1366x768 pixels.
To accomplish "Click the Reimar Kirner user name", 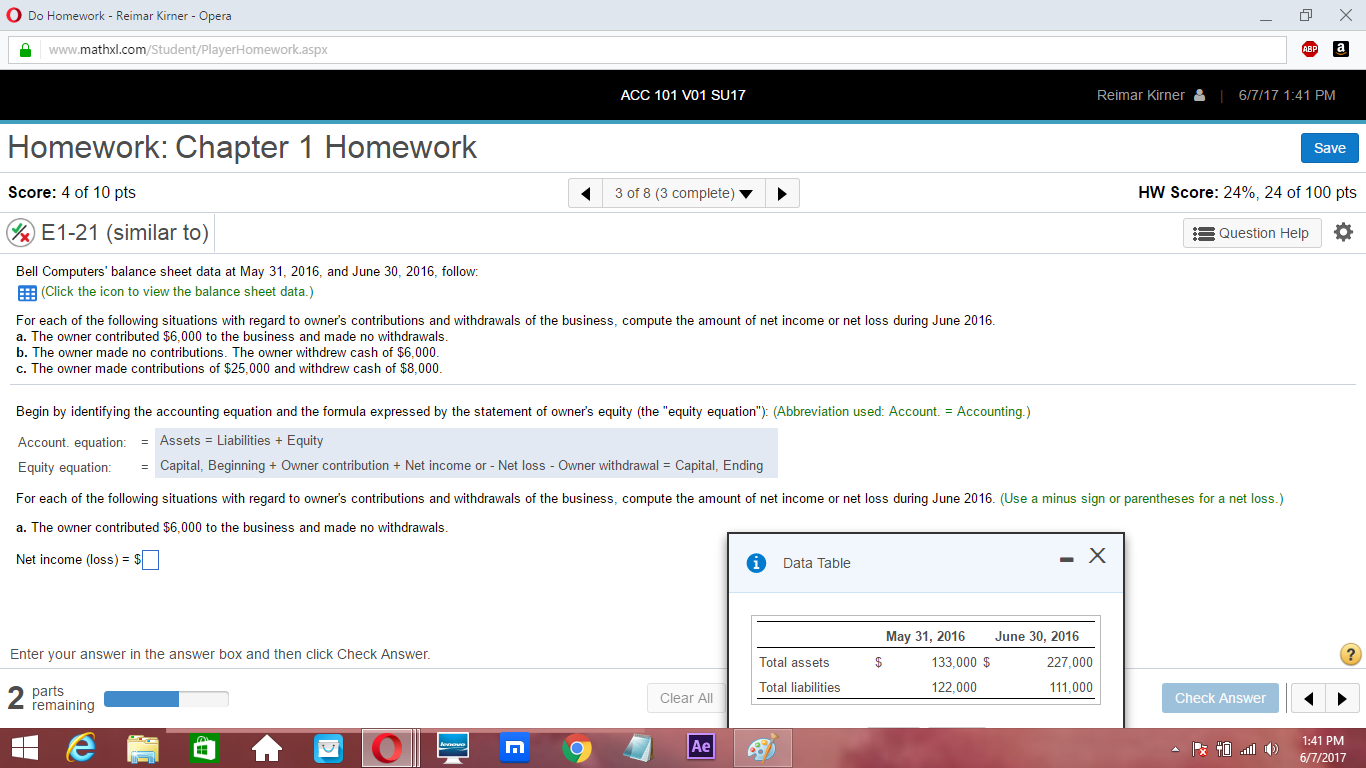I will (1140, 96).
